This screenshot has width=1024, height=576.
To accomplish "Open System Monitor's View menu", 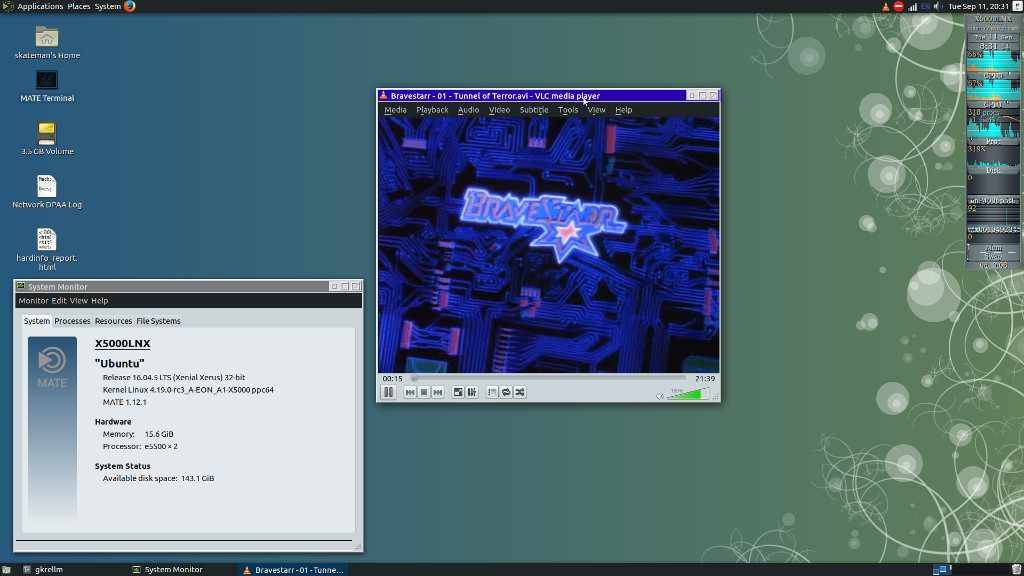I will click(x=78, y=301).
